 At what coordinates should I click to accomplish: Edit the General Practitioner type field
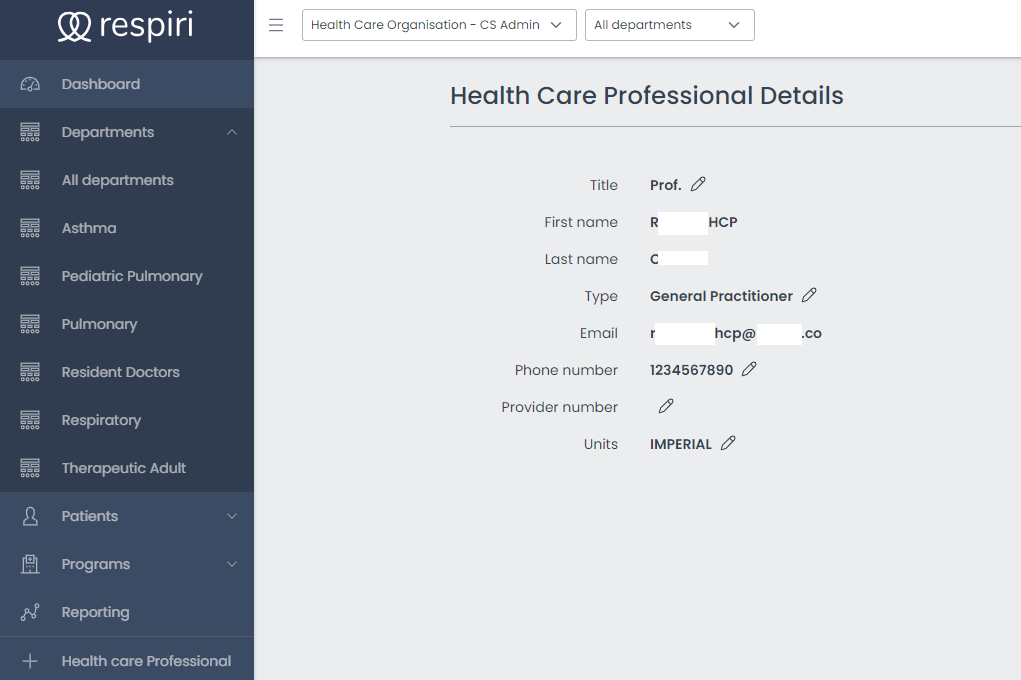click(809, 295)
